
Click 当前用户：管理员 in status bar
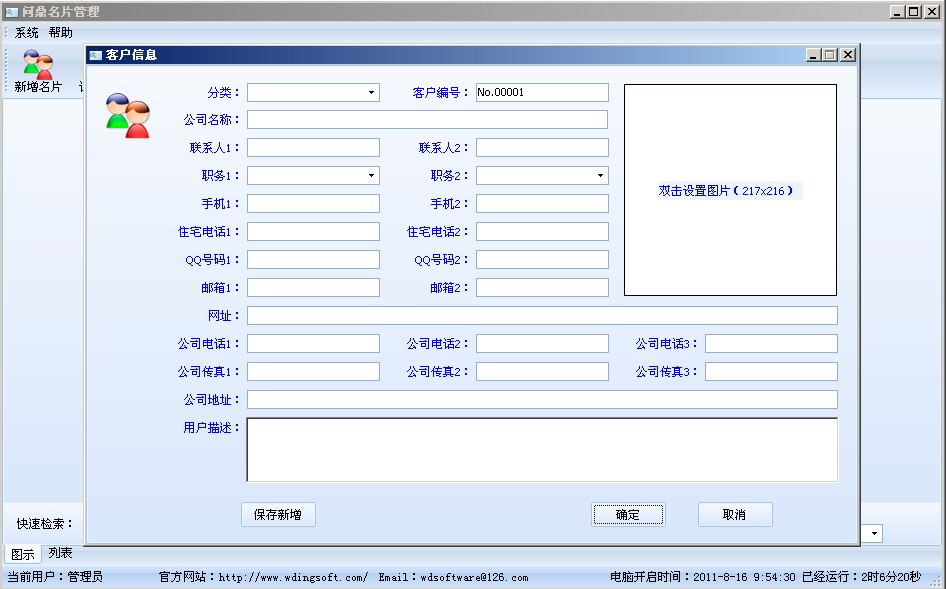[55, 577]
